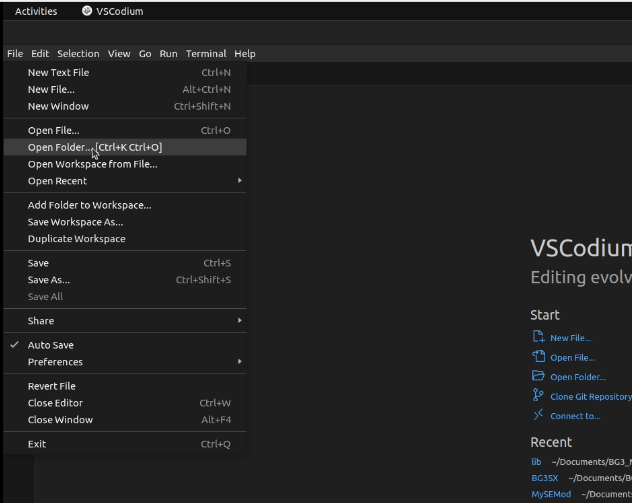Toggle the Auto Save checkmark option
This screenshot has width=632, height=503.
[x=125, y=345]
